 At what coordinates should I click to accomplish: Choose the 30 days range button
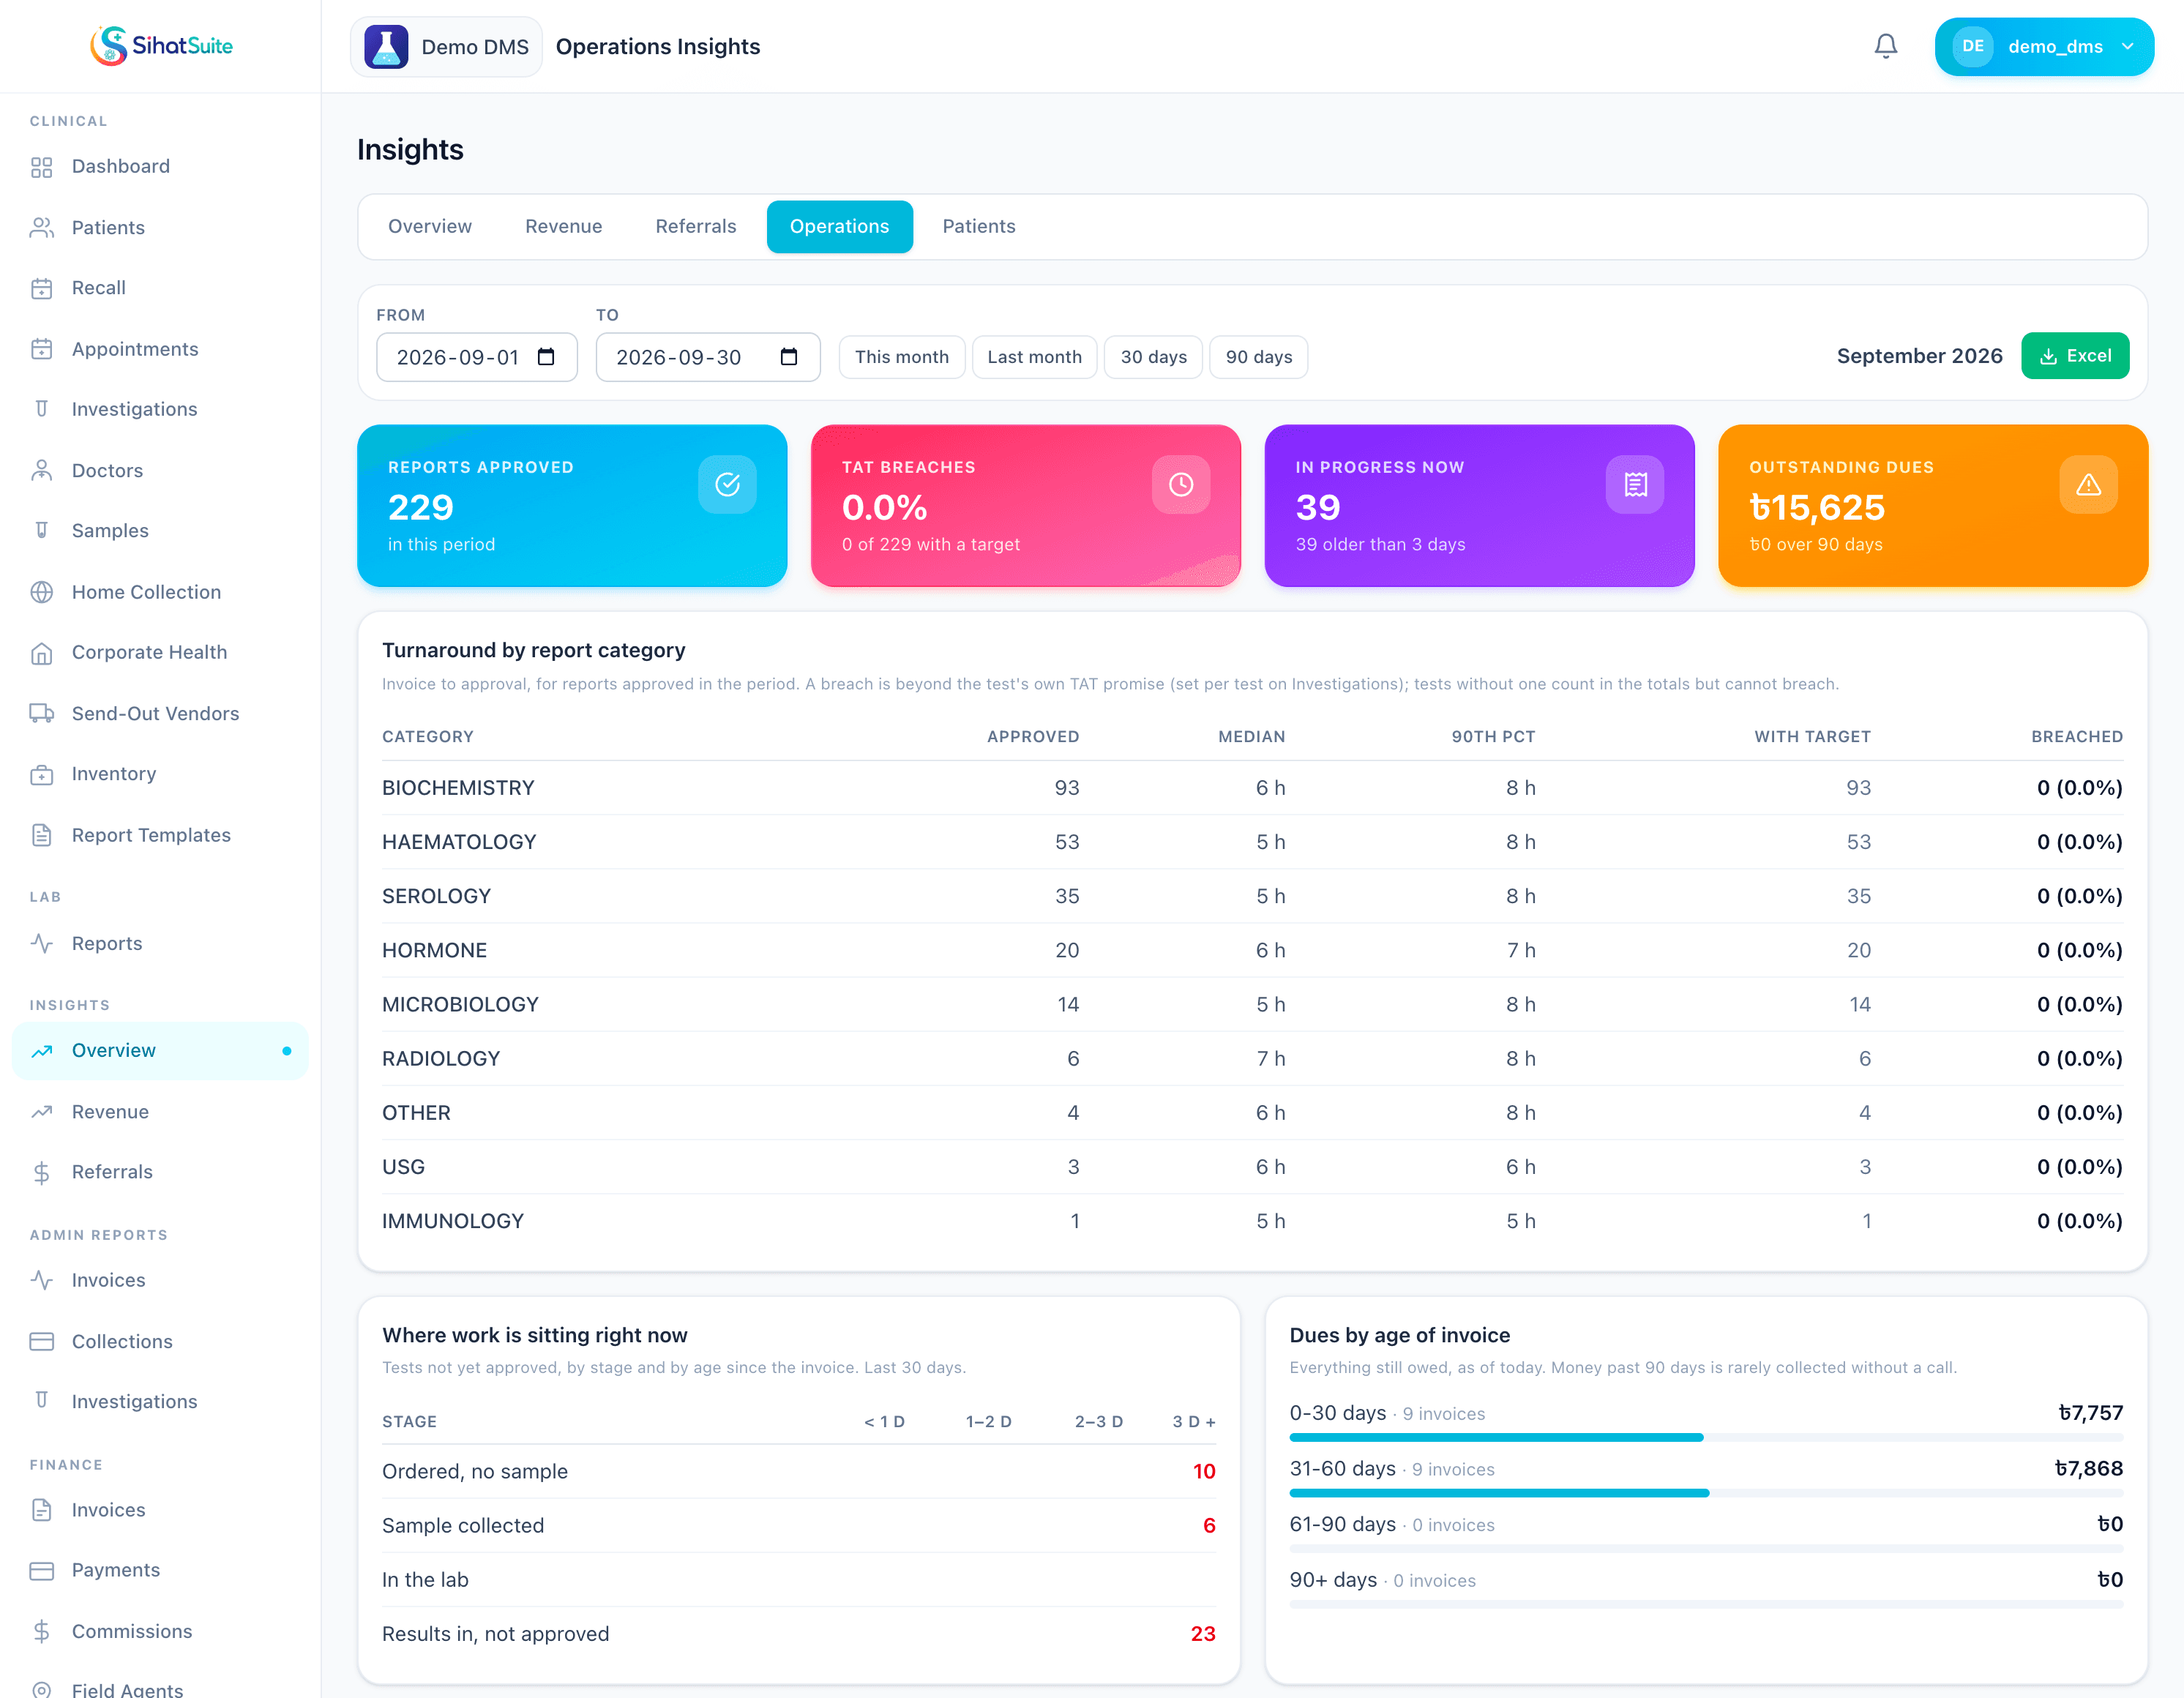tap(1153, 357)
